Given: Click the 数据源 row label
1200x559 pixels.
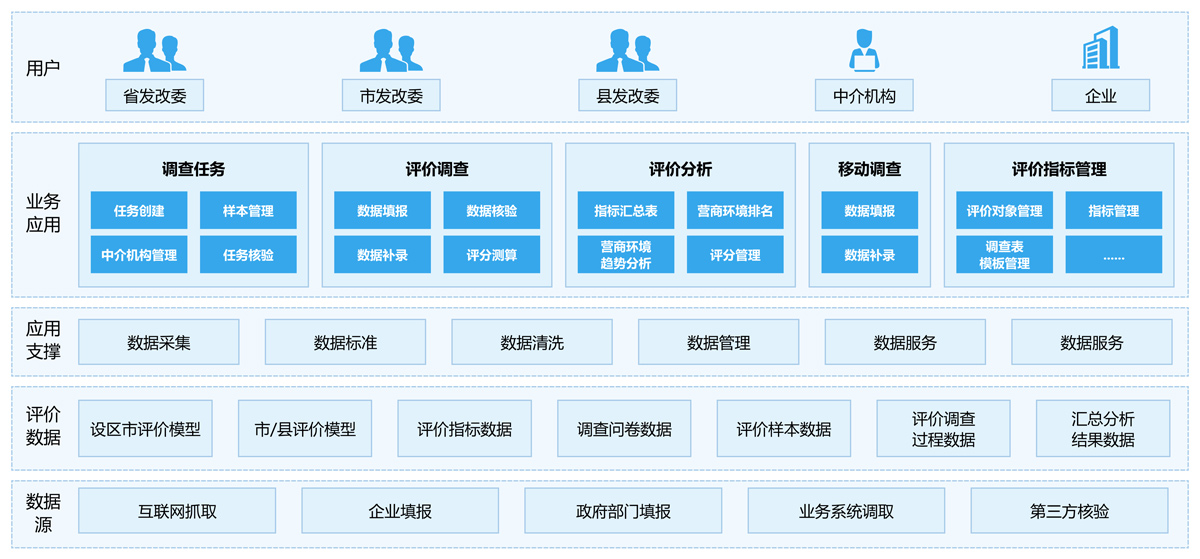Looking at the screenshot, I should (43, 512).
